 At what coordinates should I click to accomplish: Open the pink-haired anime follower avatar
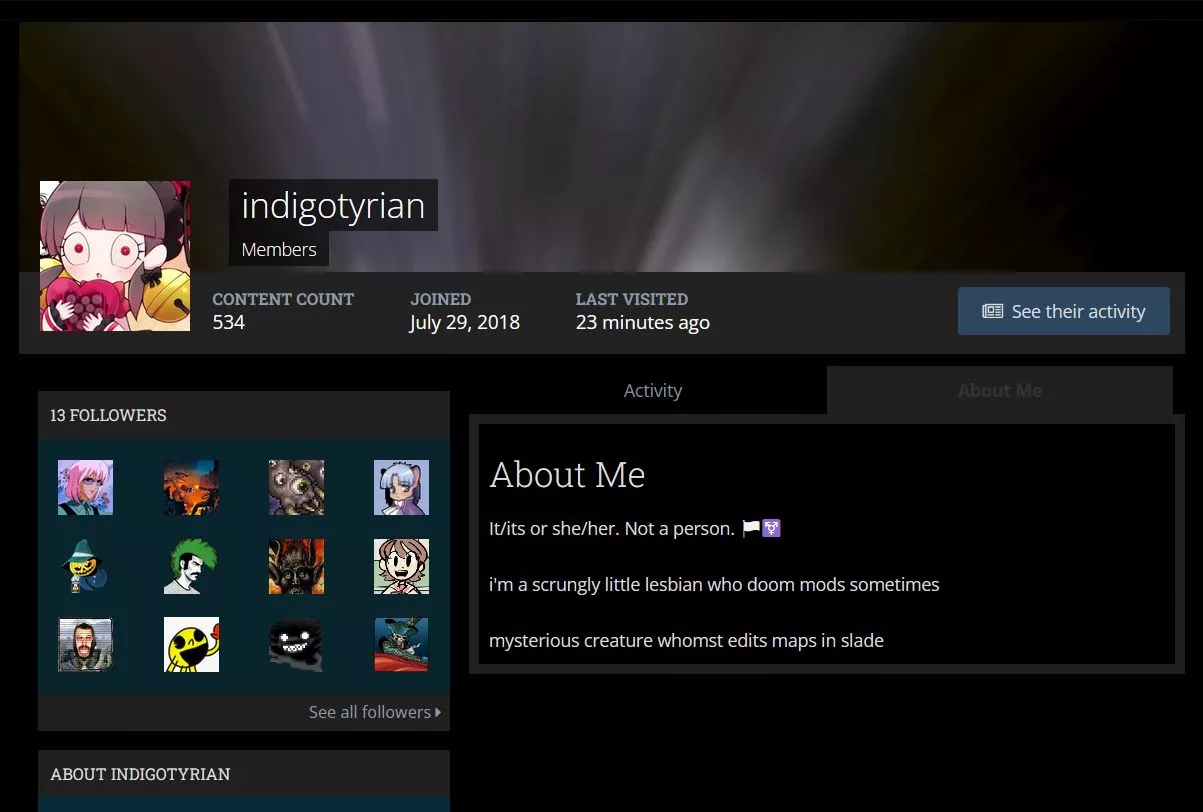click(85, 487)
